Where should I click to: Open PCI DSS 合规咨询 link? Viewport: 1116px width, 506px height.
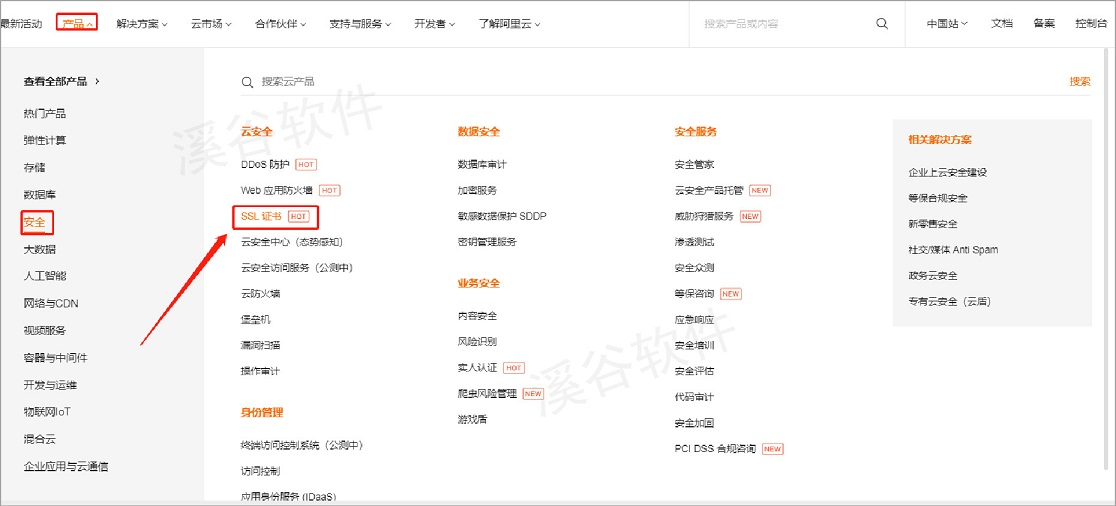(x=715, y=449)
